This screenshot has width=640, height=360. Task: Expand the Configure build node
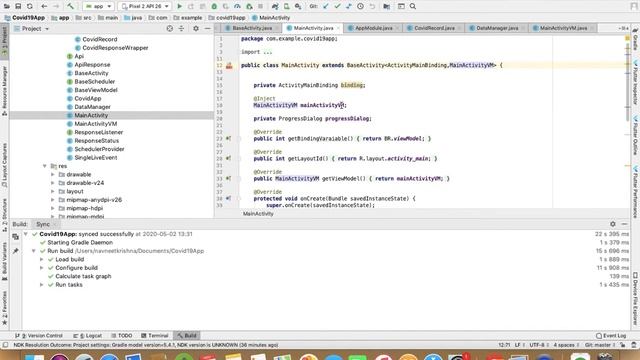click(x=42, y=268)
